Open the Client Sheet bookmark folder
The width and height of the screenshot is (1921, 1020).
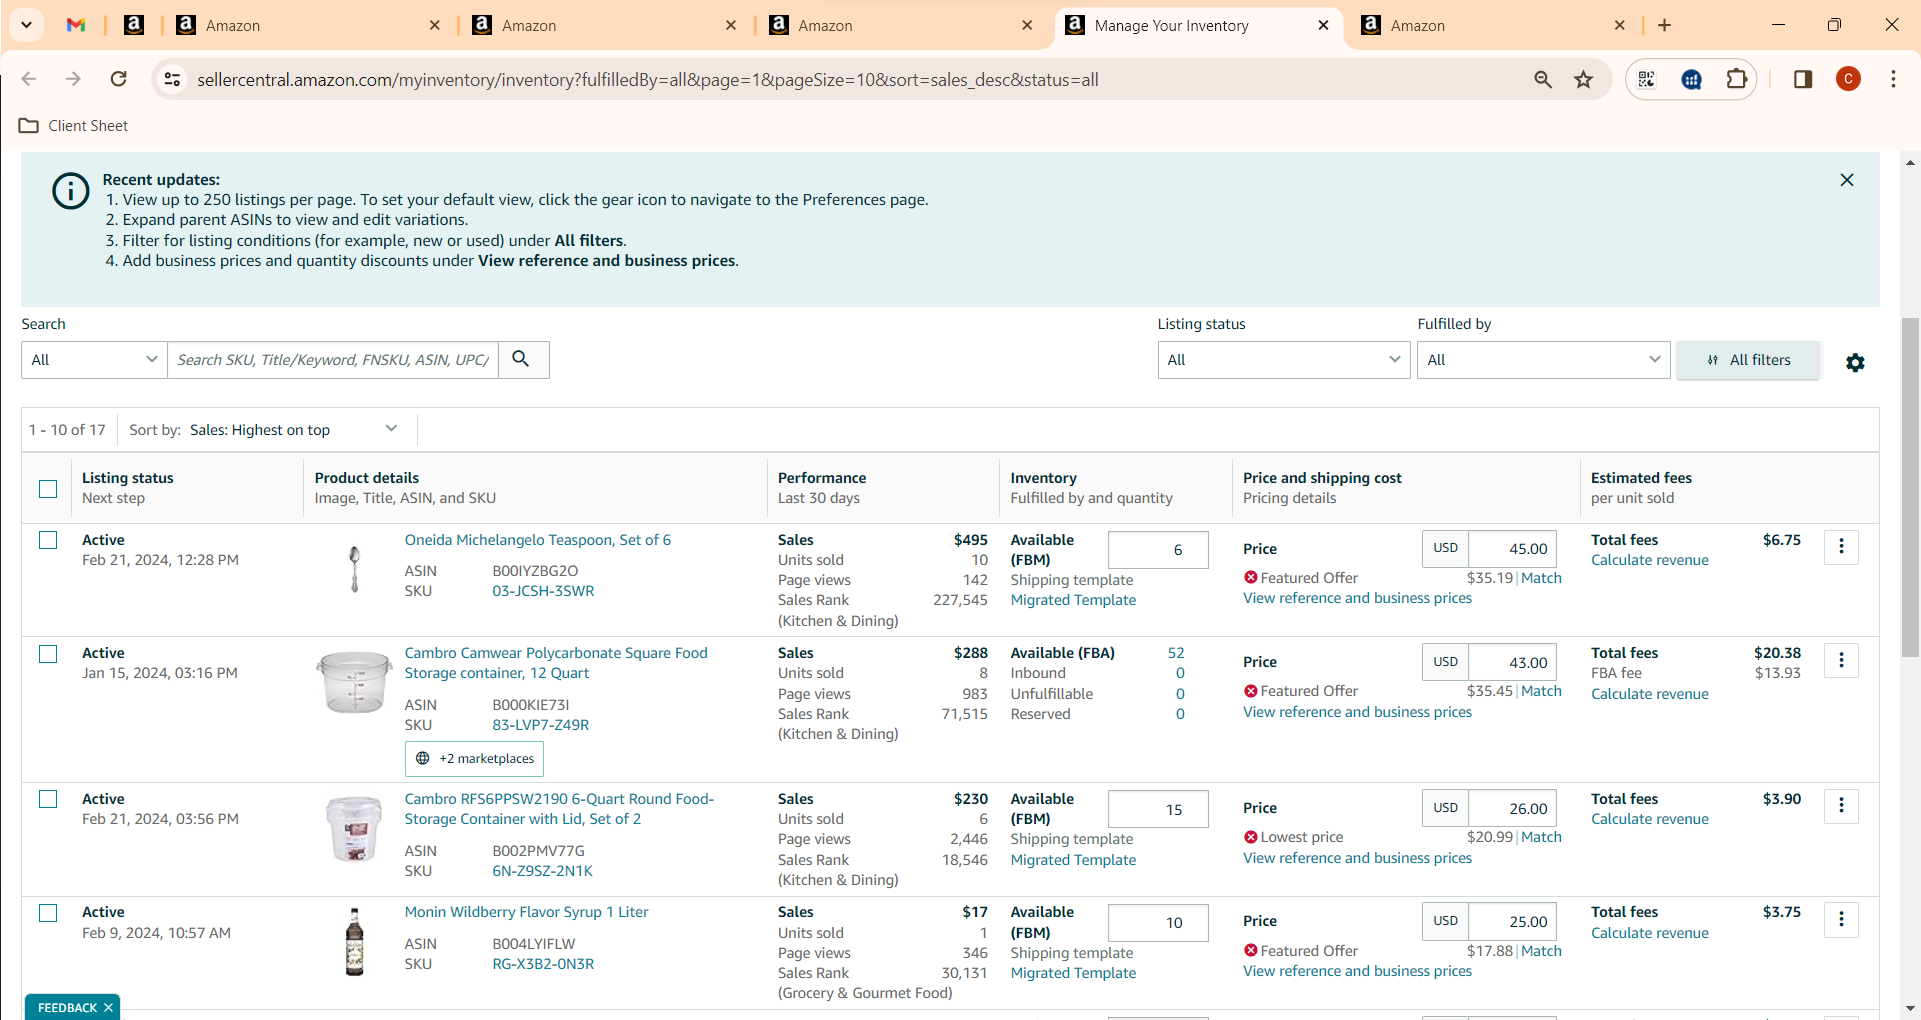[x=74, y=126]
